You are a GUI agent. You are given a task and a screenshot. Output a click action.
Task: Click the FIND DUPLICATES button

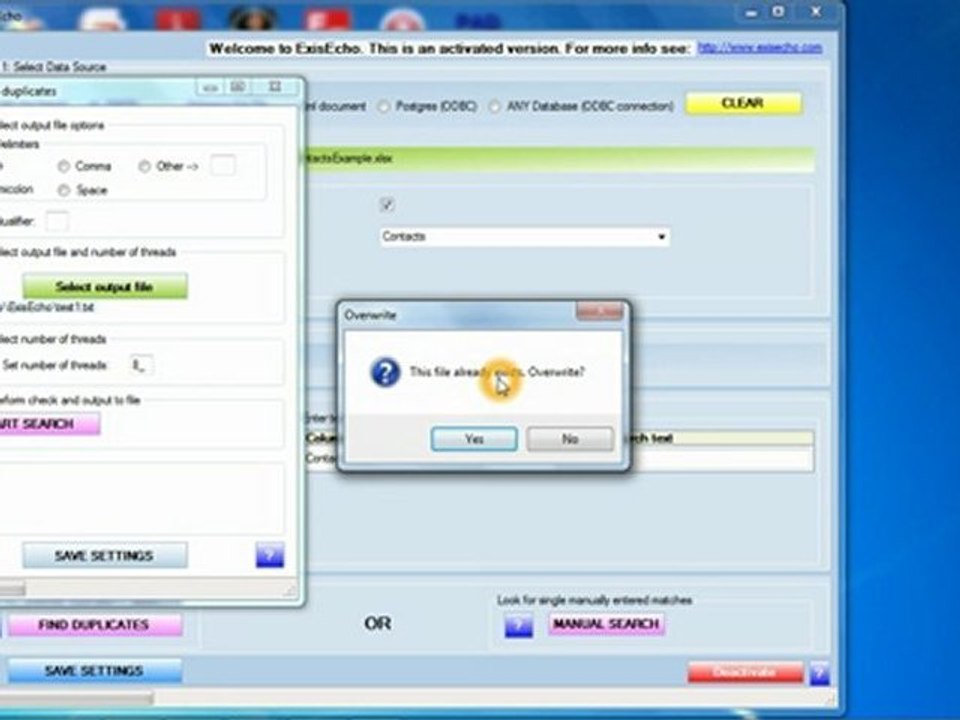tap(95, 625)
